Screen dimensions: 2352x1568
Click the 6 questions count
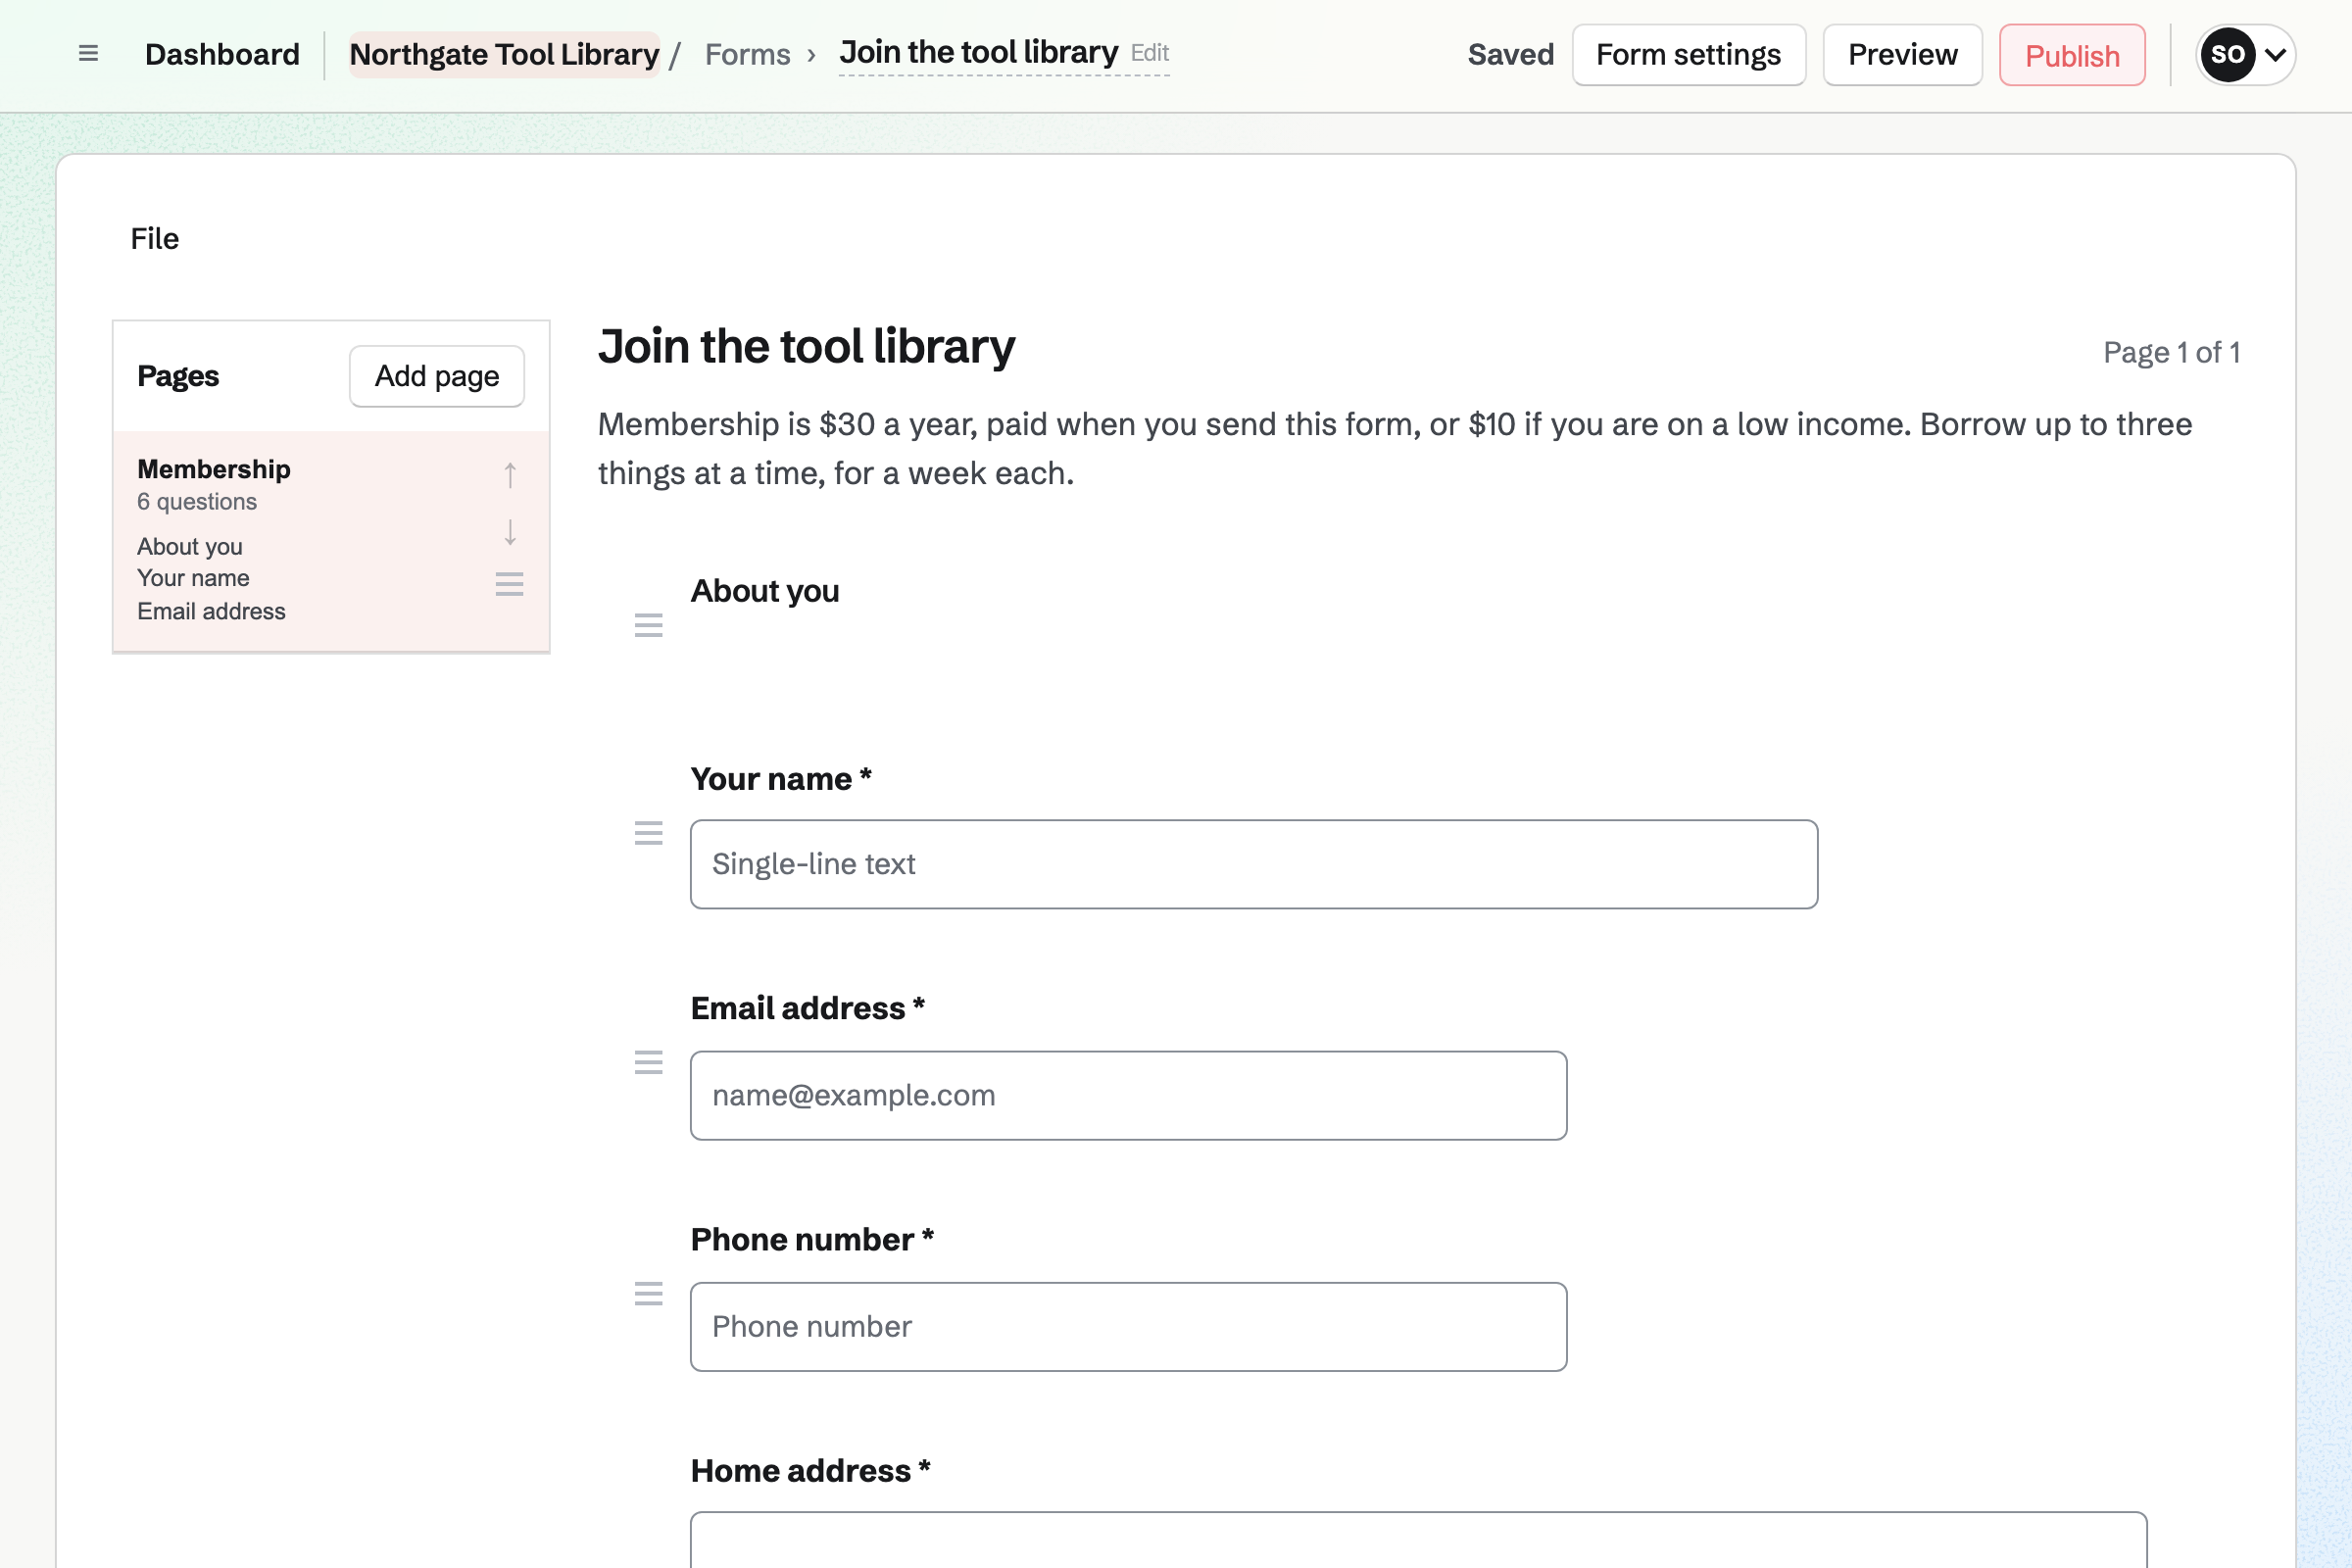pyautogui.click(x=197, y=502)
